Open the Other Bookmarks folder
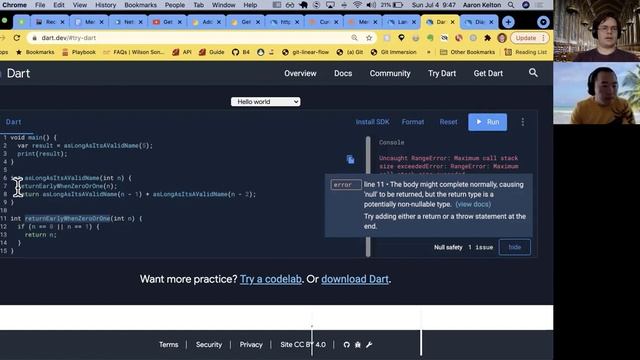The image size is (640, 360). tap(467, 52)
